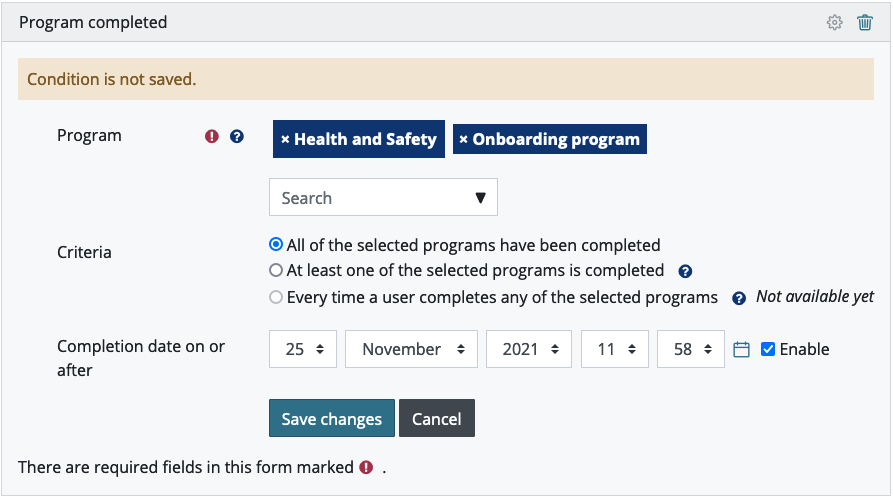Open the completion day dropdown showing 25
893x498 pixels.
point(303,349)
